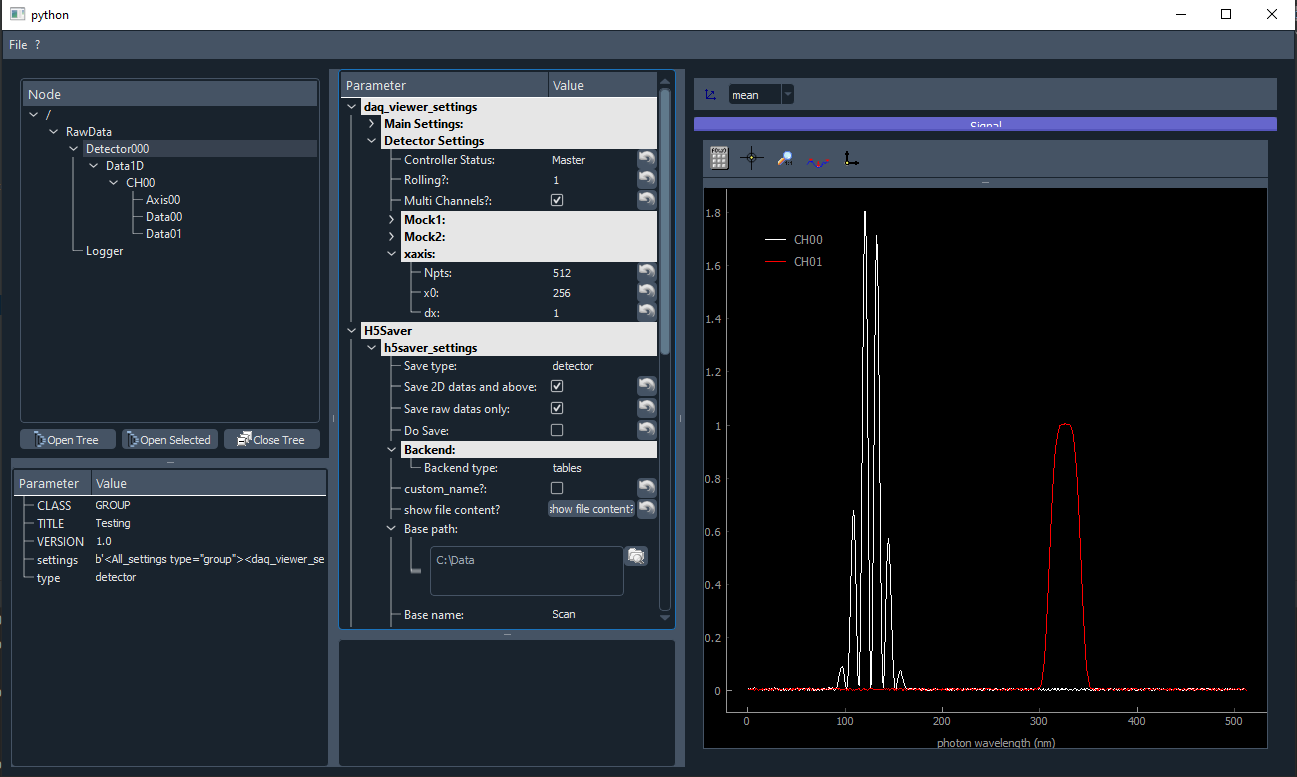This screenshot has height=777, width=1297.
Task: Expand the Main Settings group
Action: [x=371, y=124]
